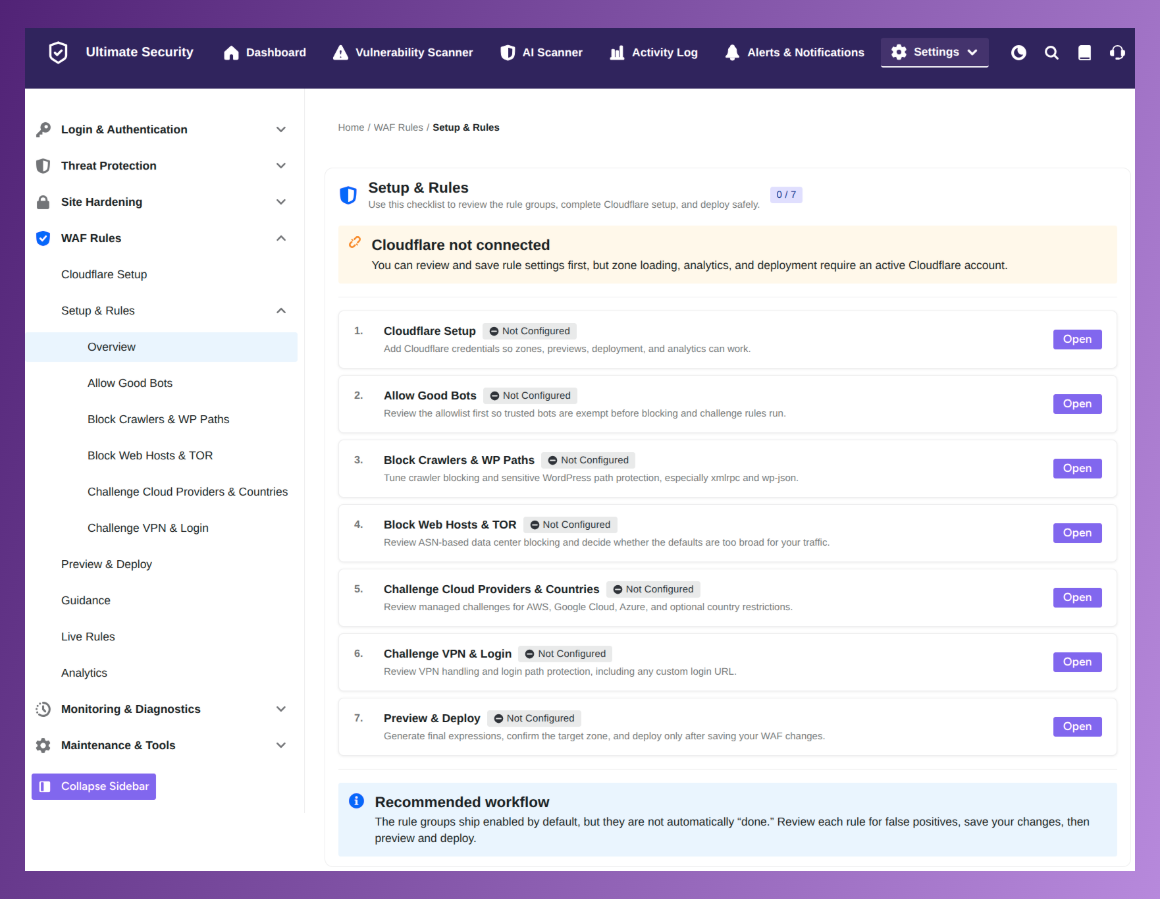The image size is (1160, 899).
Task: Open the Cloudflare Setup checklist step
Action: tap(1077, 340)
